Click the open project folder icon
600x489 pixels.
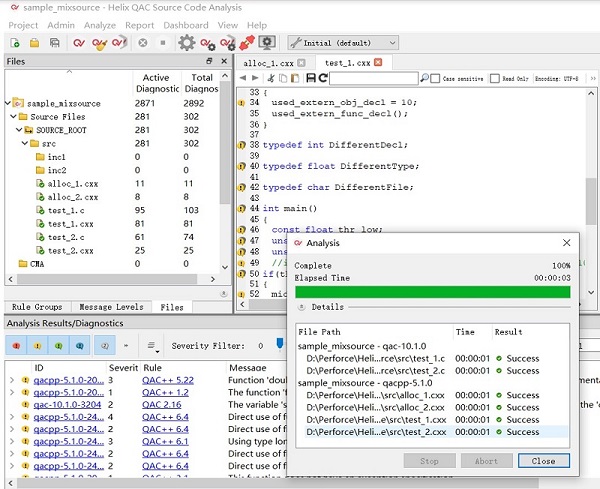tap(34, 43)
